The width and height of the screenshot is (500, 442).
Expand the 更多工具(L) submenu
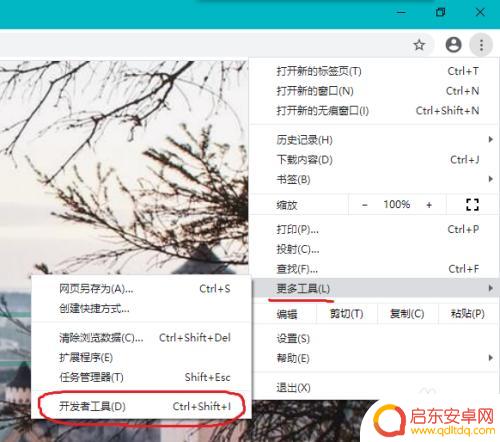[375, 288]
